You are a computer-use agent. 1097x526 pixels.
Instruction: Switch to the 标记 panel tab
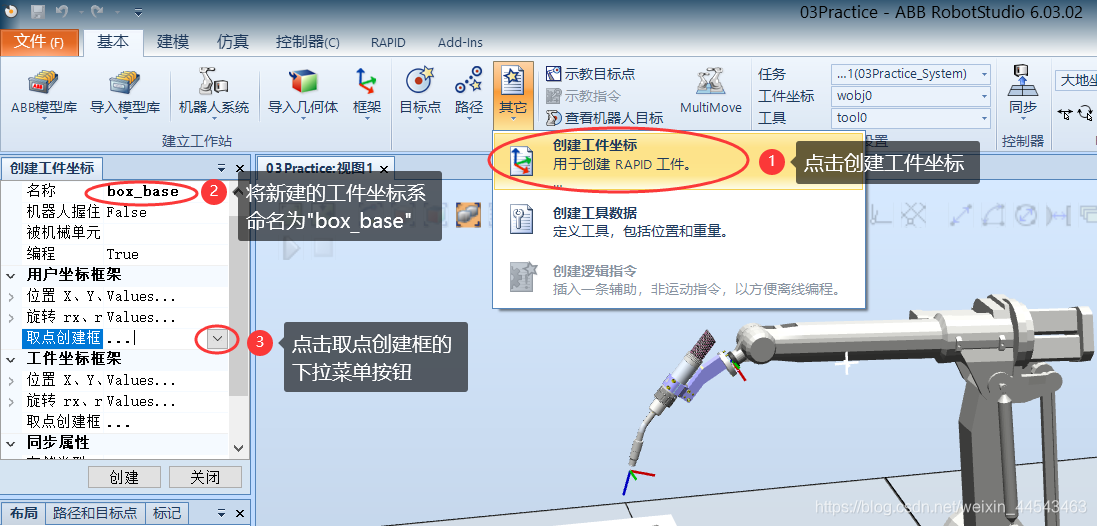(x=167, y=513)
